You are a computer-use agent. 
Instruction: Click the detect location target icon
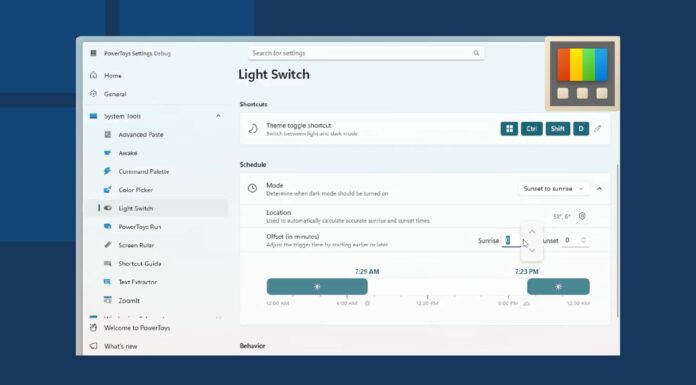(582, 216)
